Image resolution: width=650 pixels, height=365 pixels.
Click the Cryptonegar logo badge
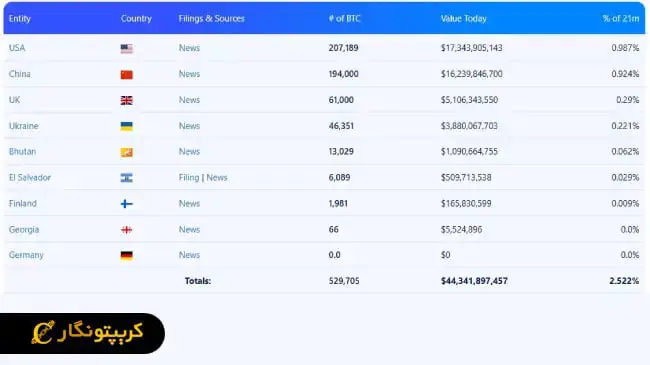pyautogui.click(x=82, y=333)
